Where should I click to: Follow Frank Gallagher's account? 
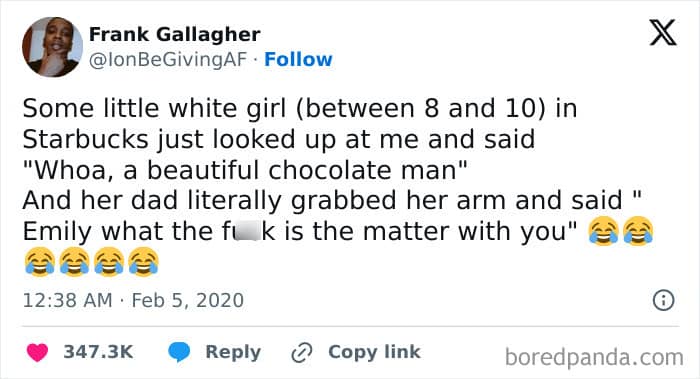click(298, 59)
